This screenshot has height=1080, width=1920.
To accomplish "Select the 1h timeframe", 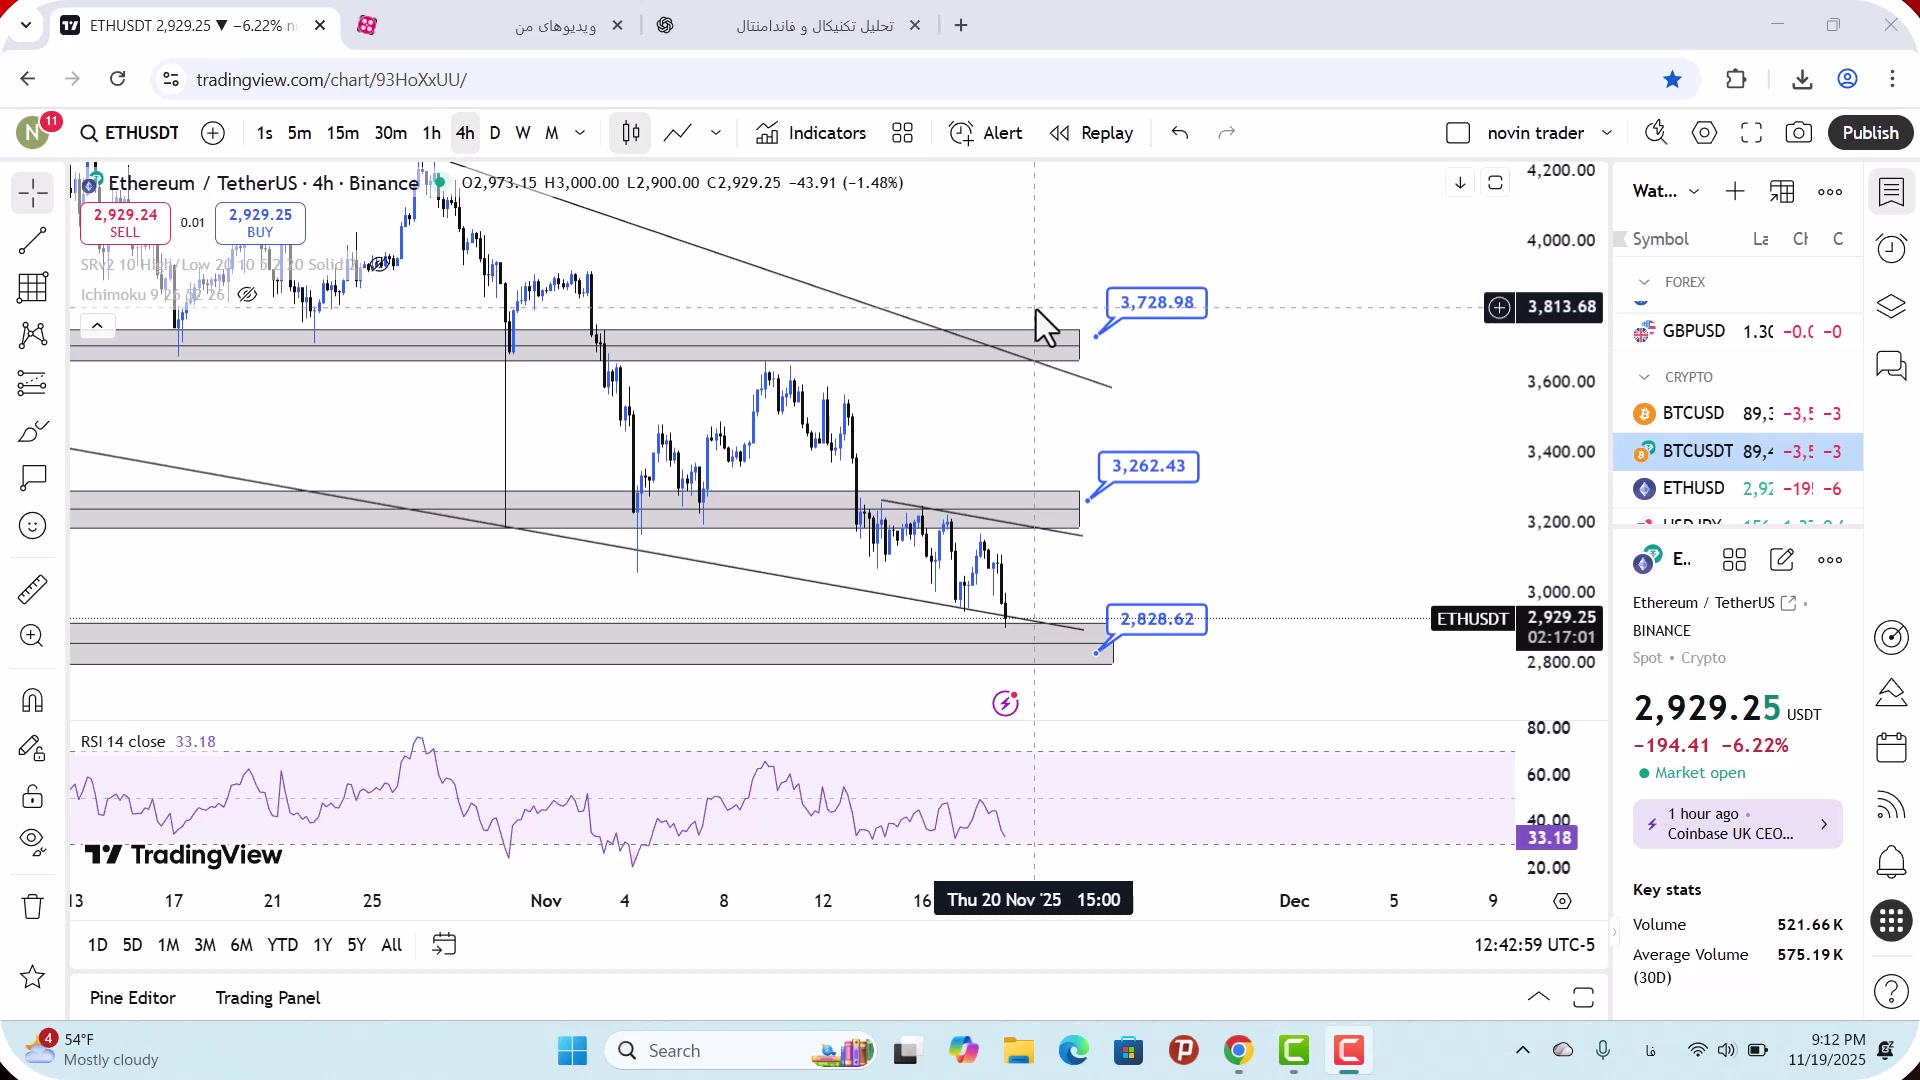I will [x=431, y=133].
